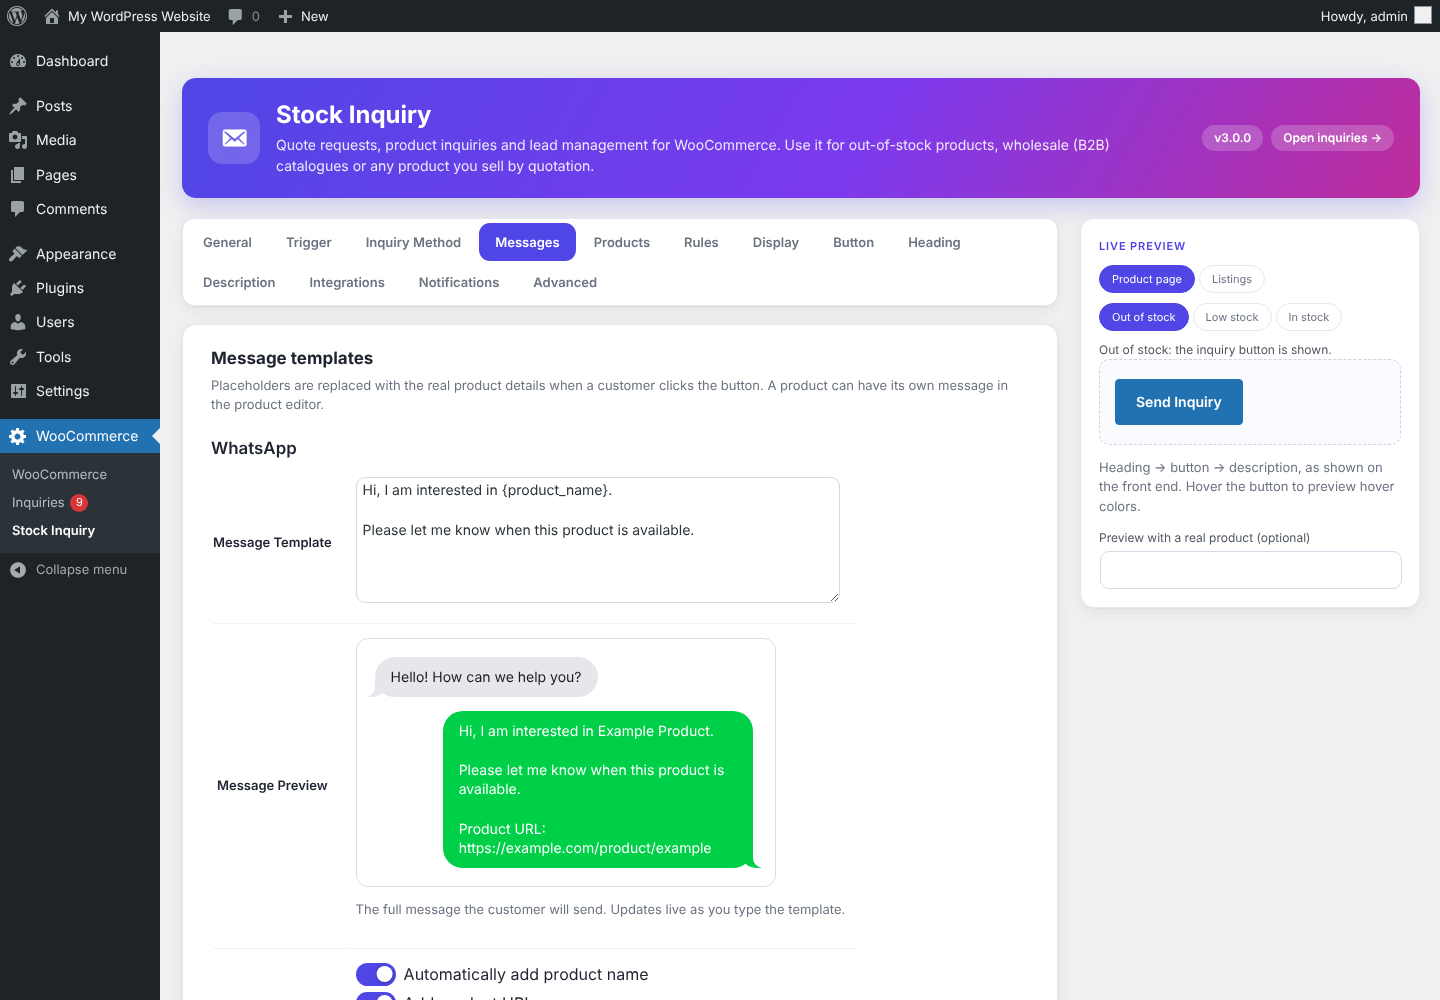Click the plus icon next to New

(285, 16)
